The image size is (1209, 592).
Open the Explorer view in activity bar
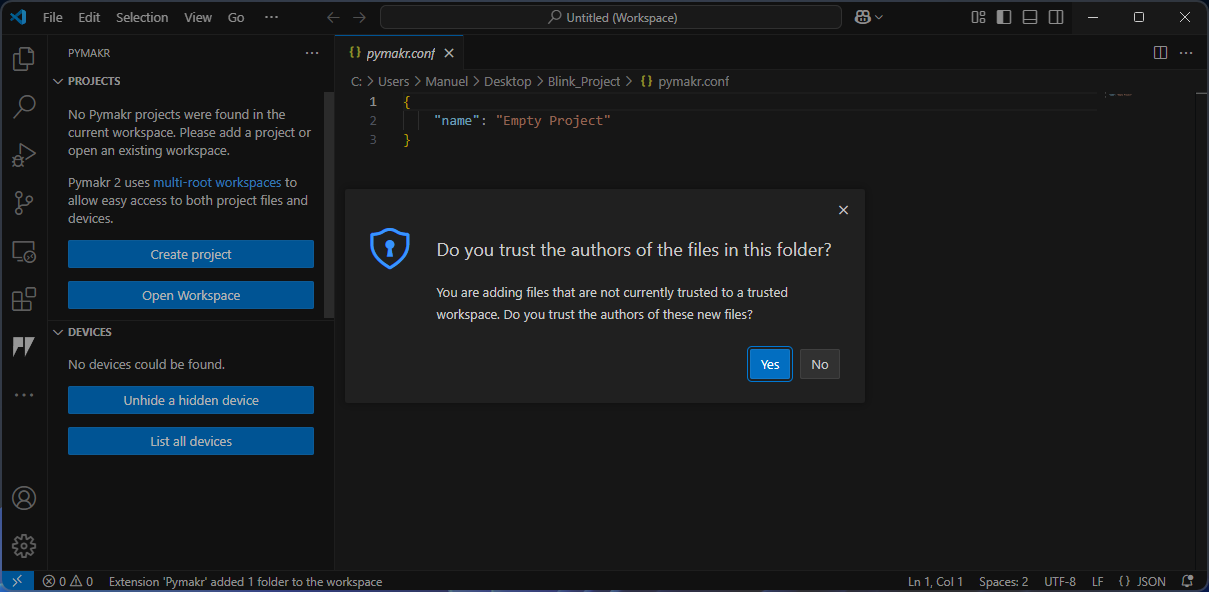pos(24,59)
